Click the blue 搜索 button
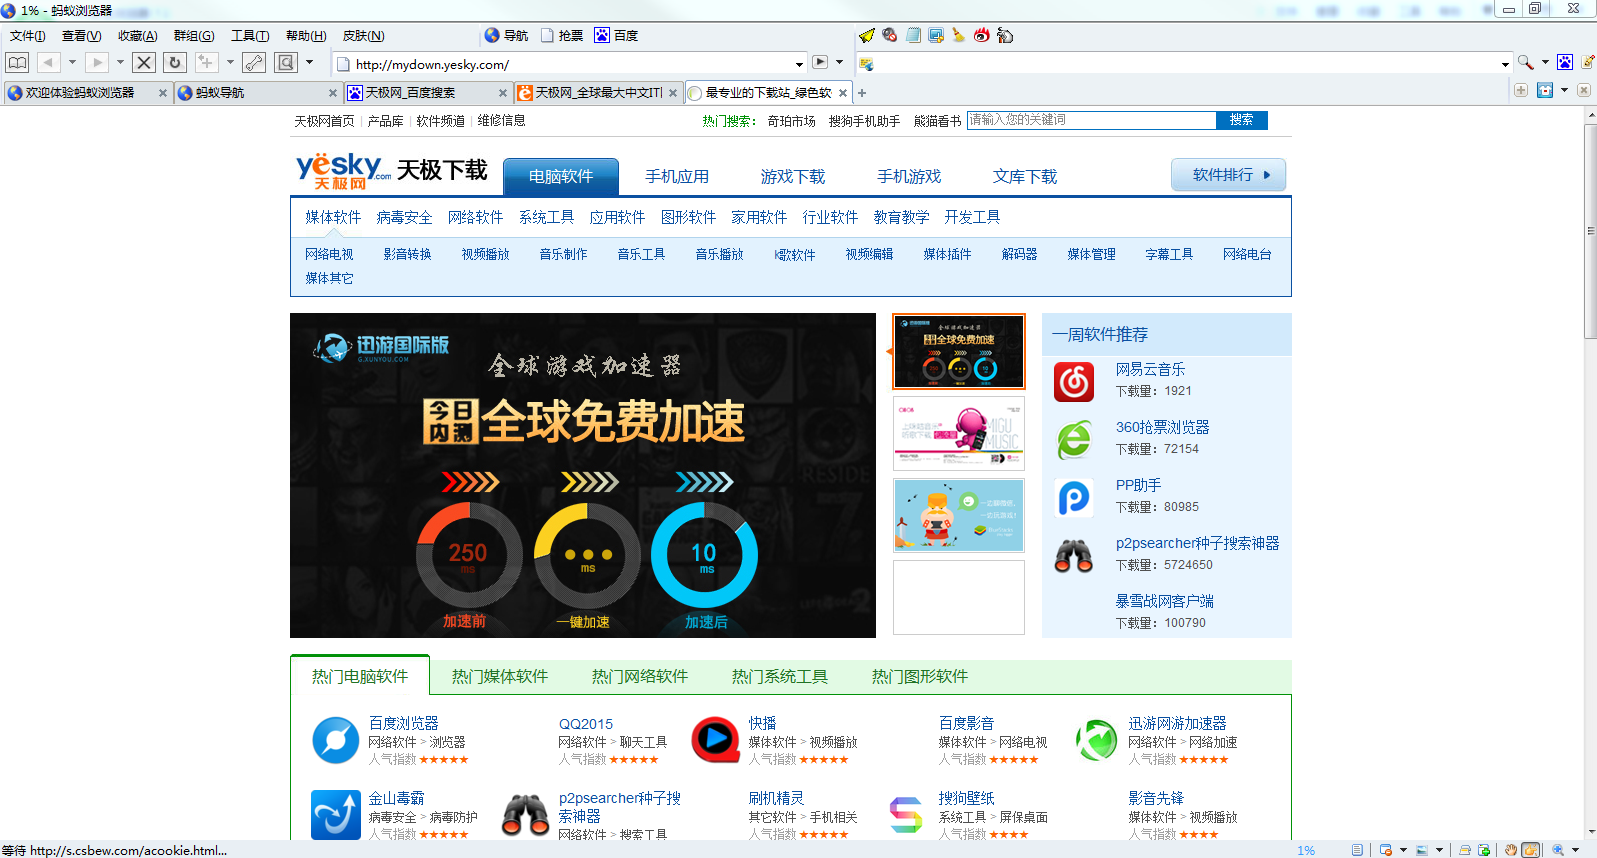Viewport: 1597px width, 858px height. [1241, 120]
